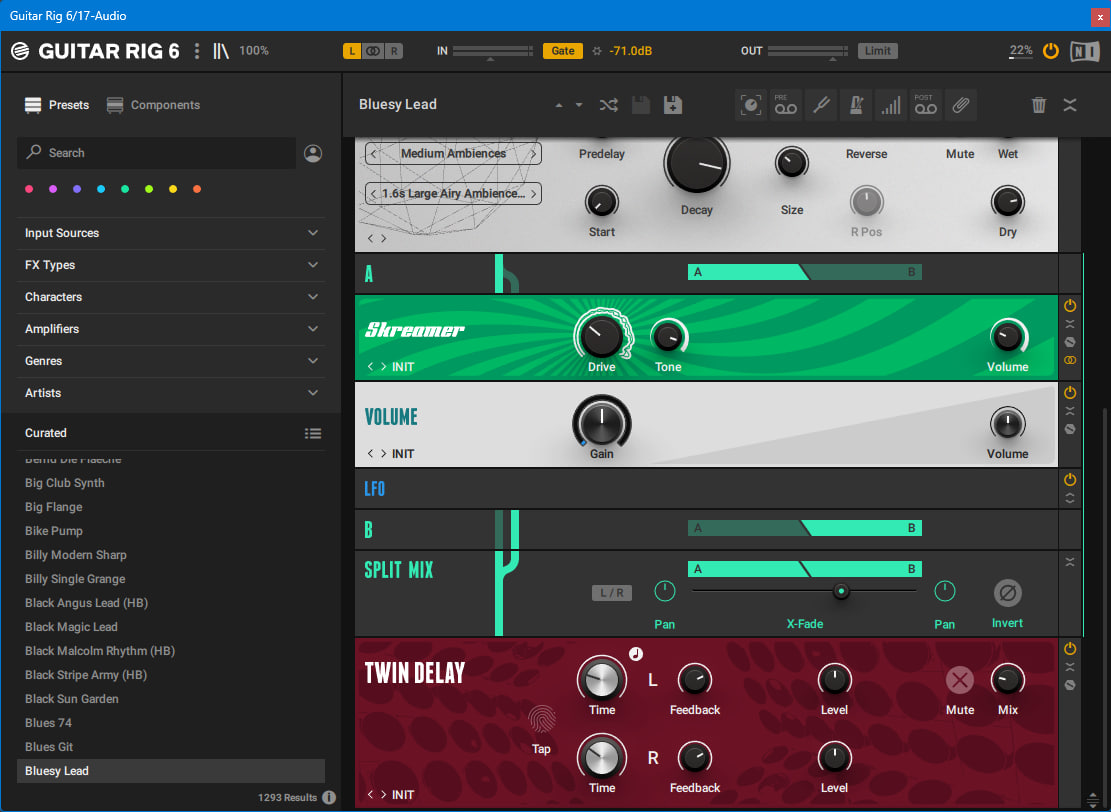
Task: Toggle right input channel R
Action: point(394,51)
